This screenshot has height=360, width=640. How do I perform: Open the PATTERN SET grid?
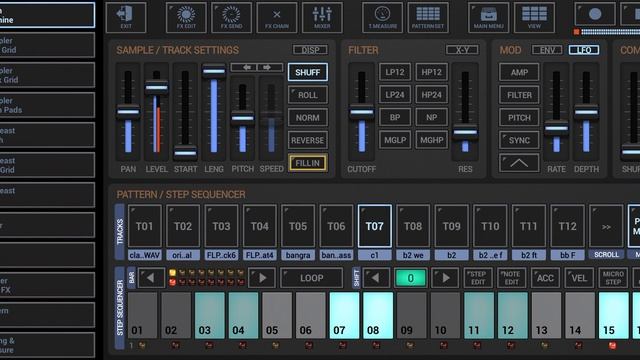(x=428, y=18)
